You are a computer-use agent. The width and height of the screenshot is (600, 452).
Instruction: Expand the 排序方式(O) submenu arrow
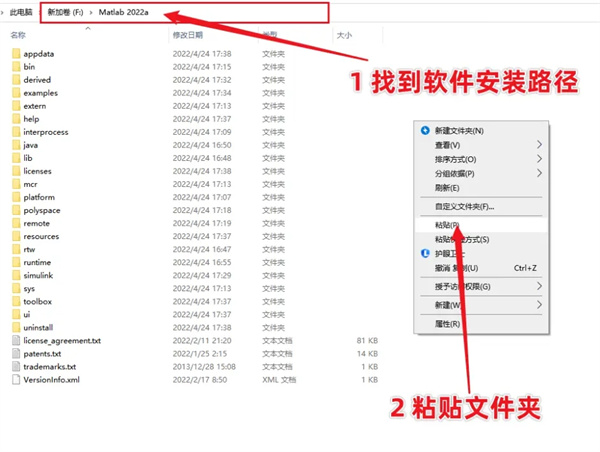pos(539,159)
